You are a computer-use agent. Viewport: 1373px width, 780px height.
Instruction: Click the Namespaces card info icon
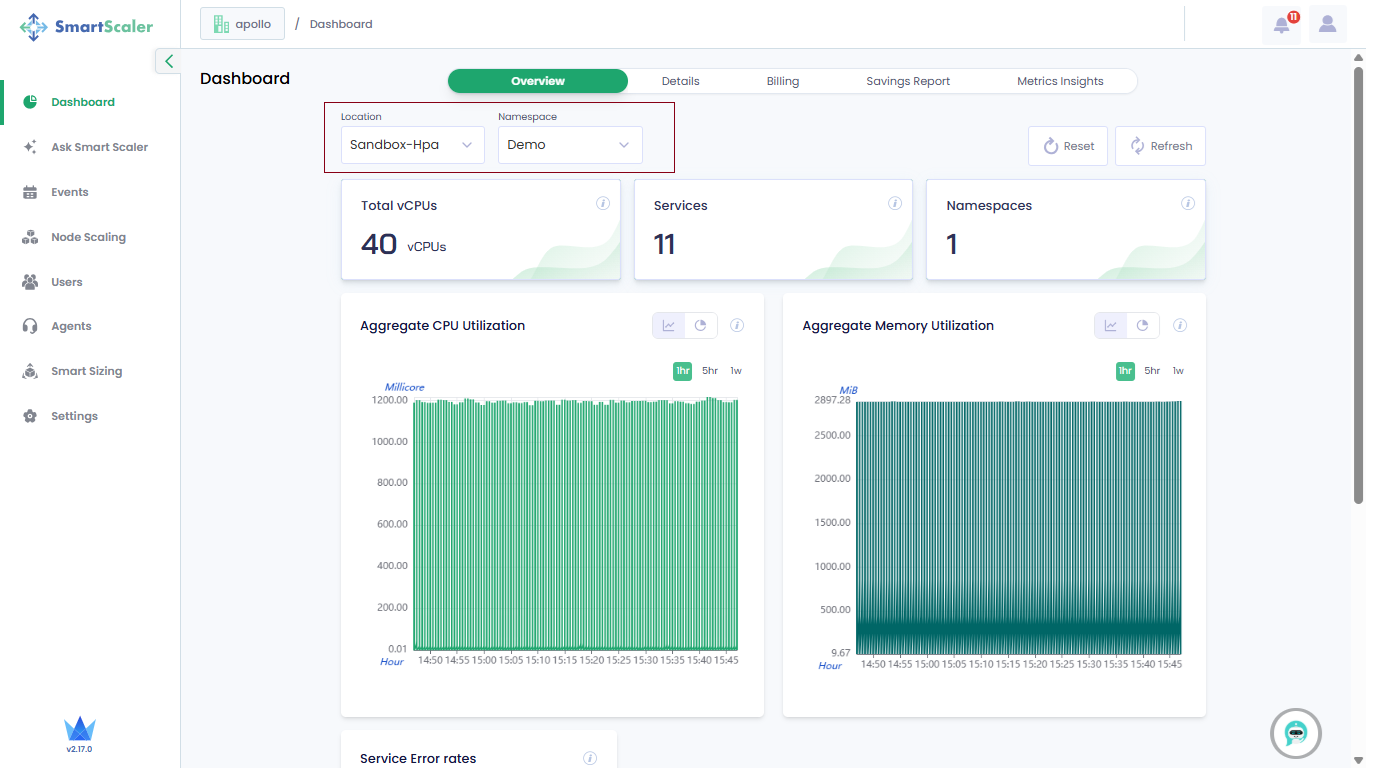(1188, 203)
